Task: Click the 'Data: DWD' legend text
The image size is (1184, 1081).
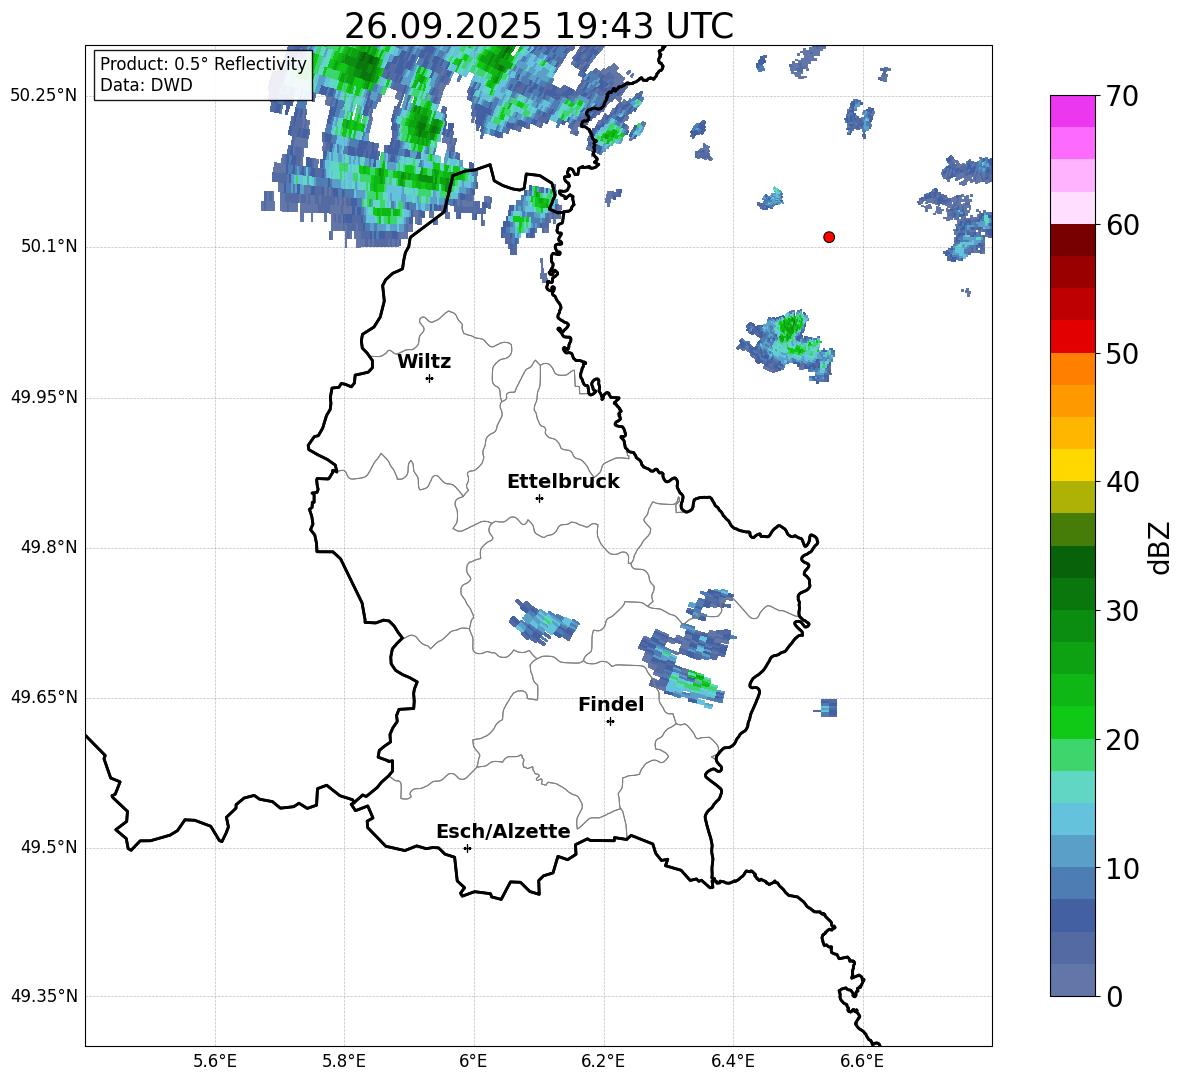Action: 146,85
